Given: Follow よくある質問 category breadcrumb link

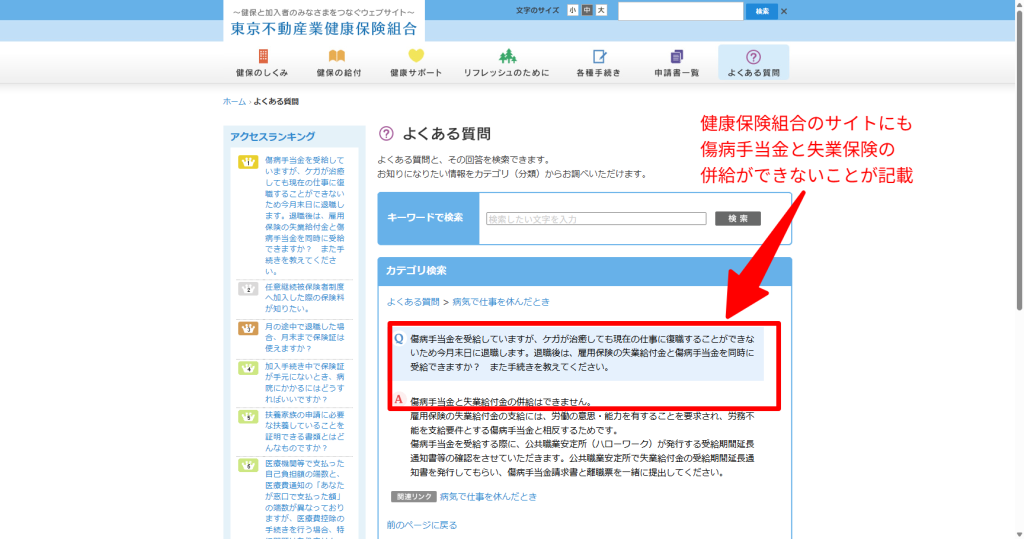Looking at the screenshot, I should point(413,302).
